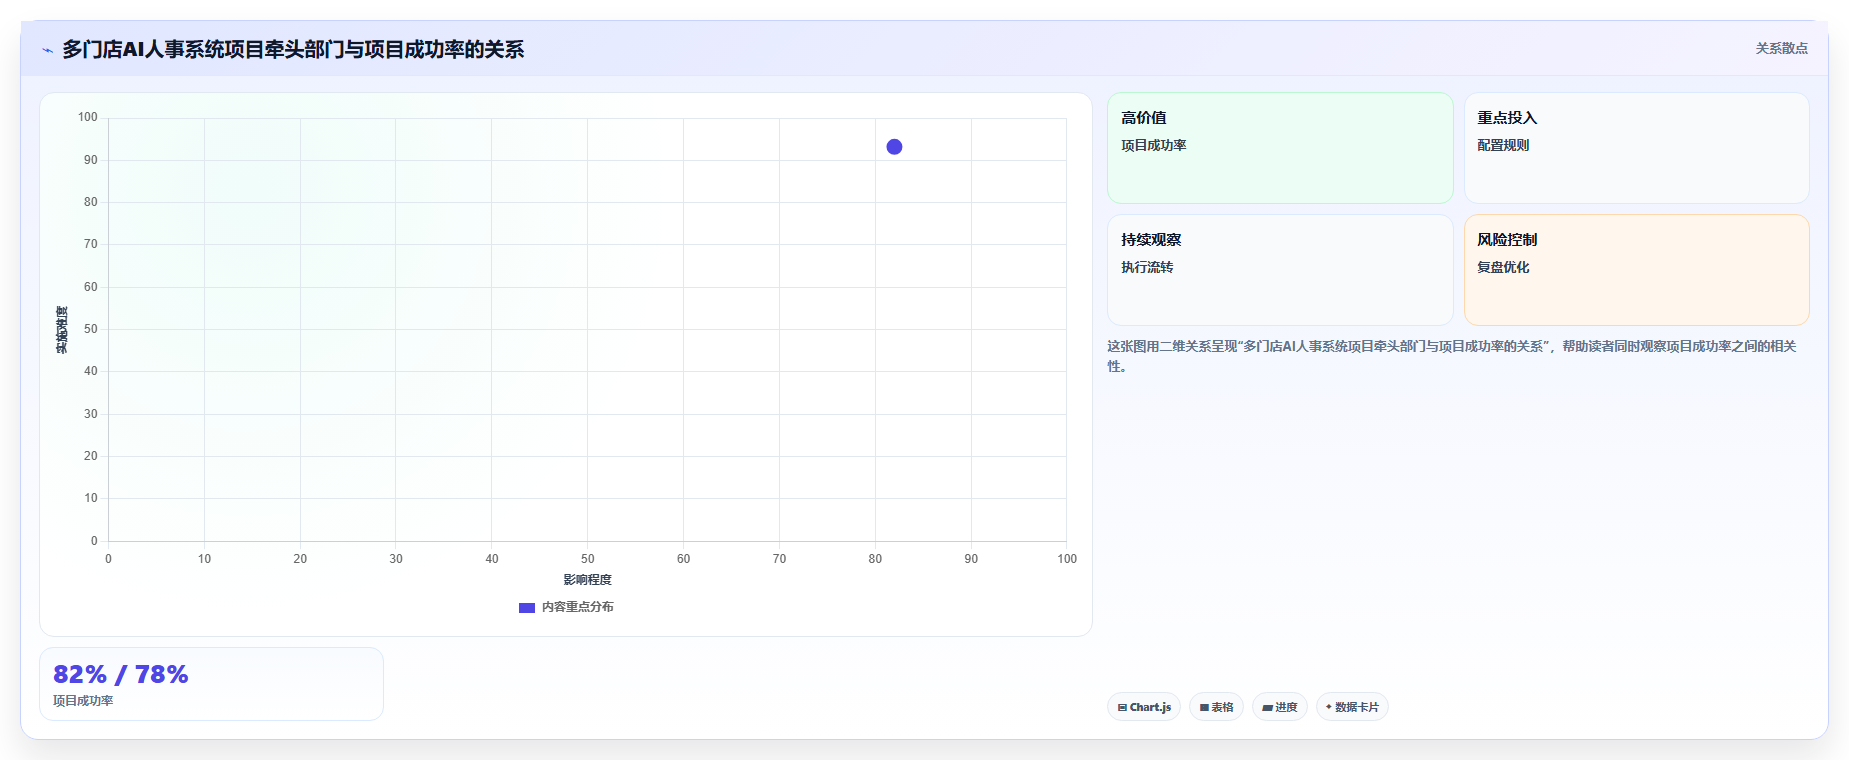Click the Chart.js tag chip
Screen dimensions: 1849x760
pos(1144,707)
